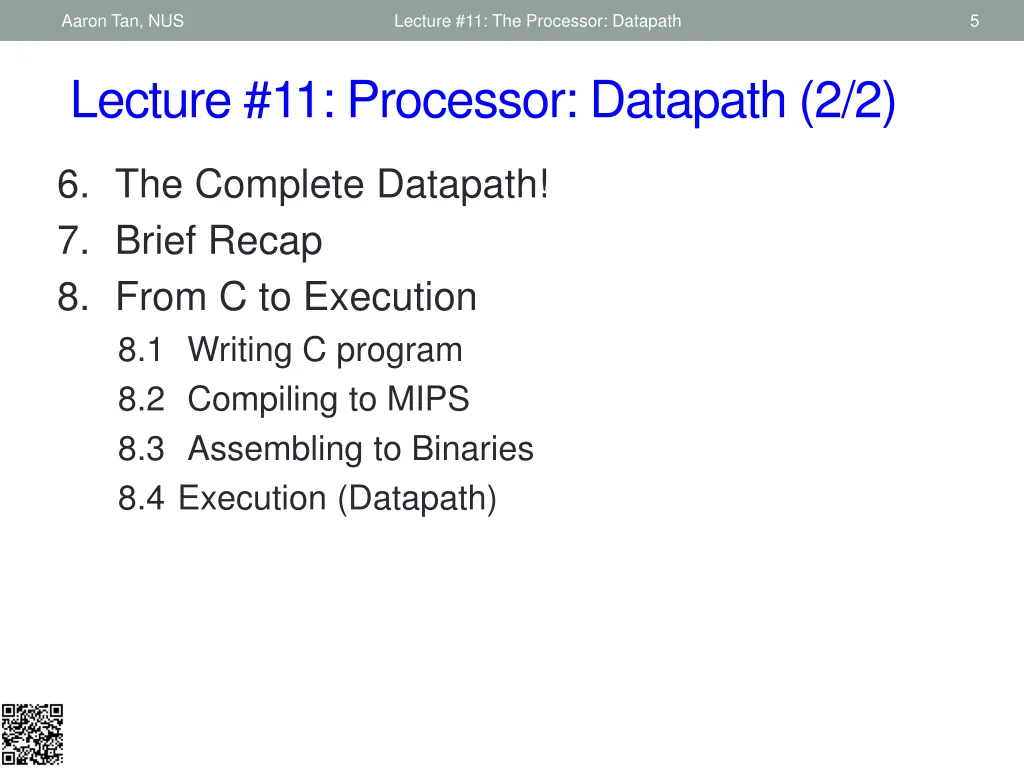This screenshot has height=768, width=1024.
Task: Click the QR code in bottom-left corner
Action: pos(32,735)
